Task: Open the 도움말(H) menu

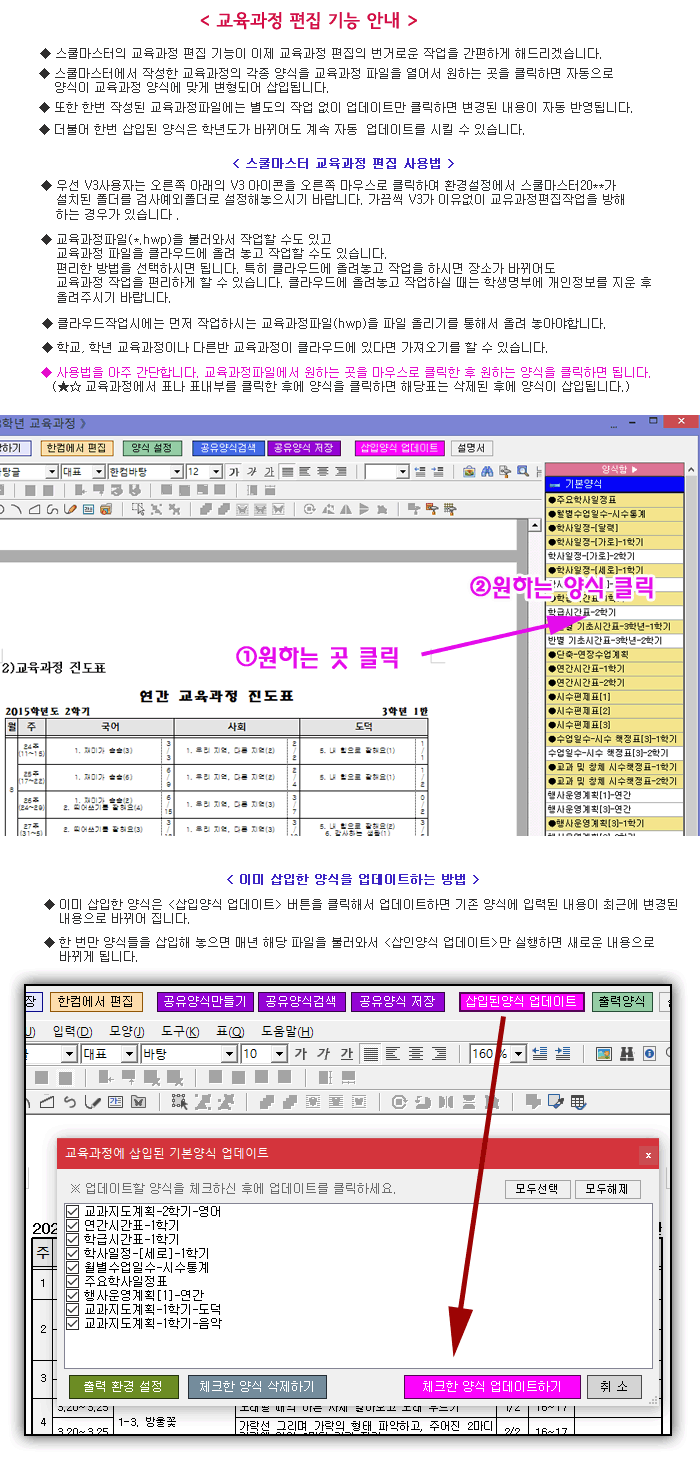Action: point(287,1031)
